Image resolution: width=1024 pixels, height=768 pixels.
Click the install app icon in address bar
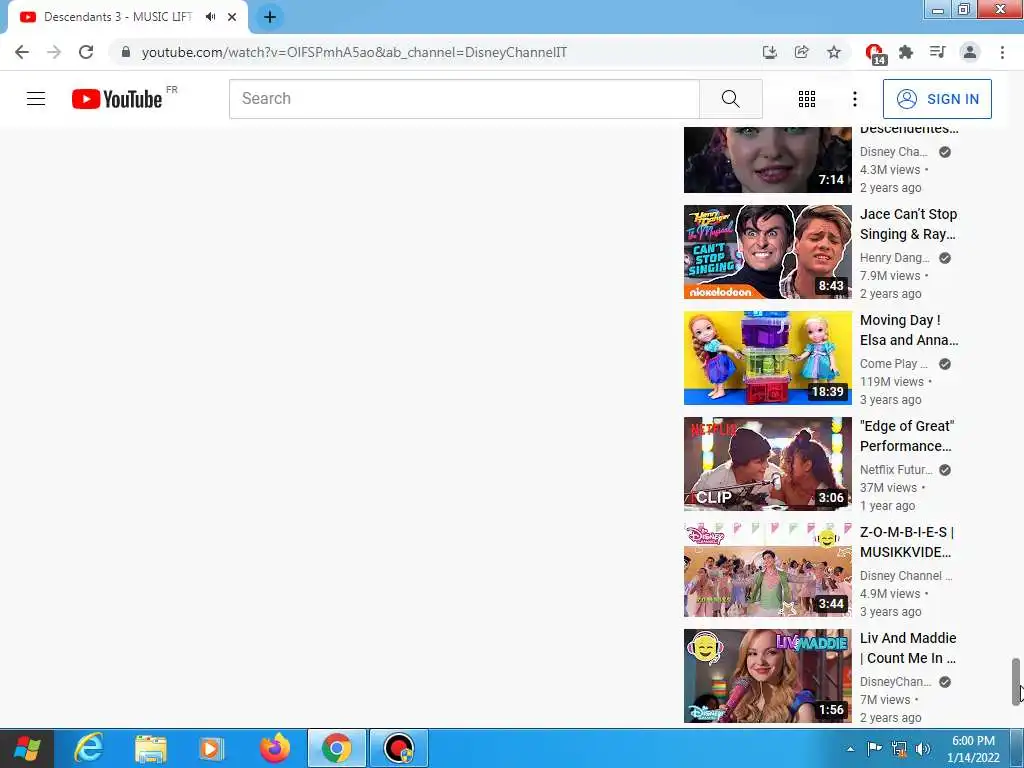point(770,52)
